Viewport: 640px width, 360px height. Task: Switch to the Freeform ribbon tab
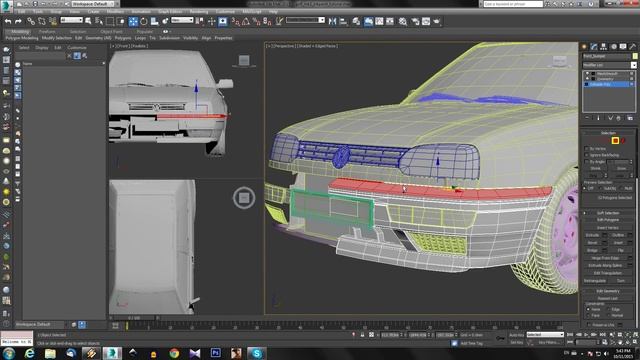tap(47, 31)
